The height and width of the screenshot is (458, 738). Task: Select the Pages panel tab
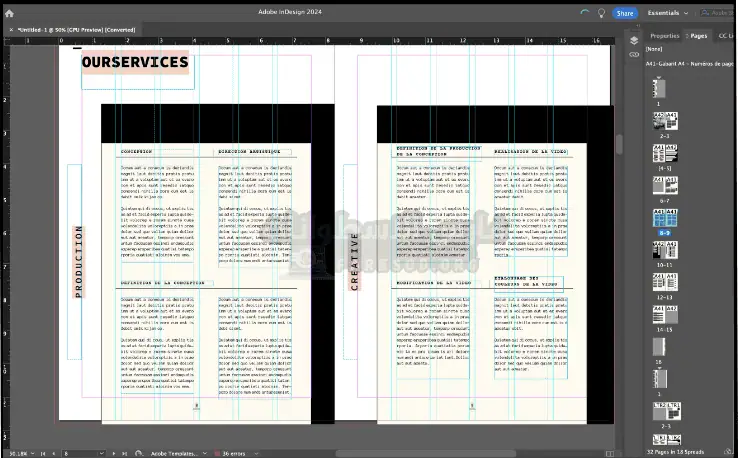pos(698,36)
